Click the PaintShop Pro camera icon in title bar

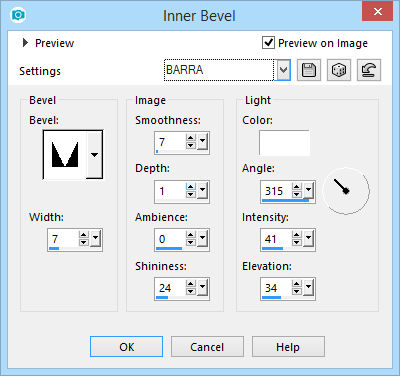click(x=18, y=15)
